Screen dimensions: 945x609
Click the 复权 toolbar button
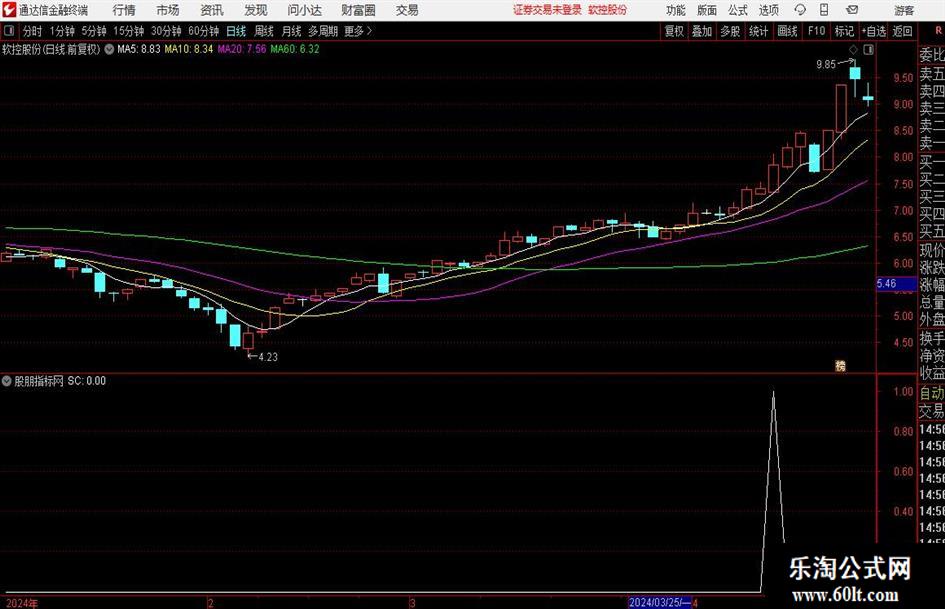674,31
